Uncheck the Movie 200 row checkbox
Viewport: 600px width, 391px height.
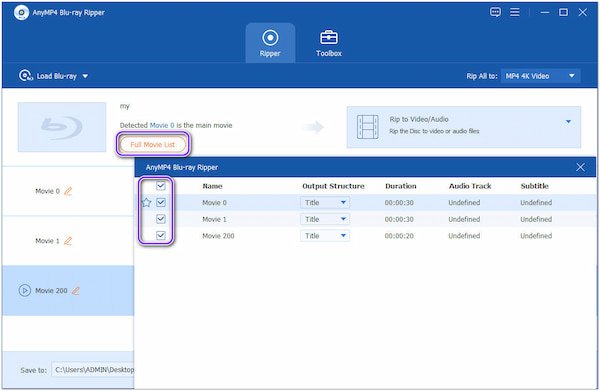(x=161, y=236)
